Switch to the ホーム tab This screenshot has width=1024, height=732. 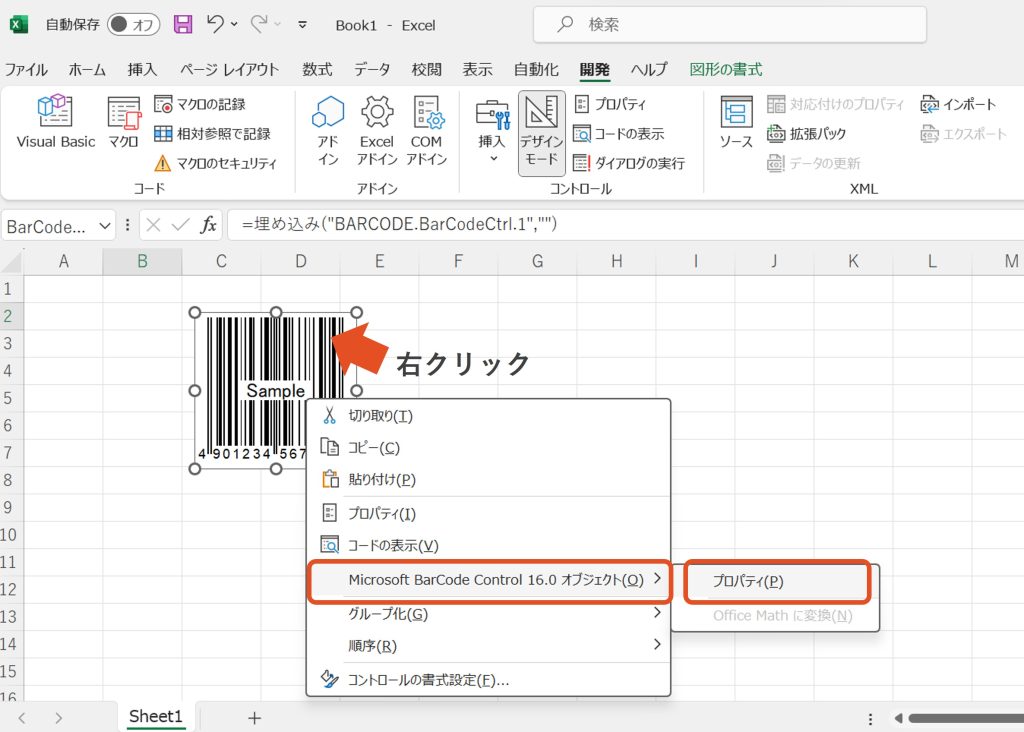[87, 70]
